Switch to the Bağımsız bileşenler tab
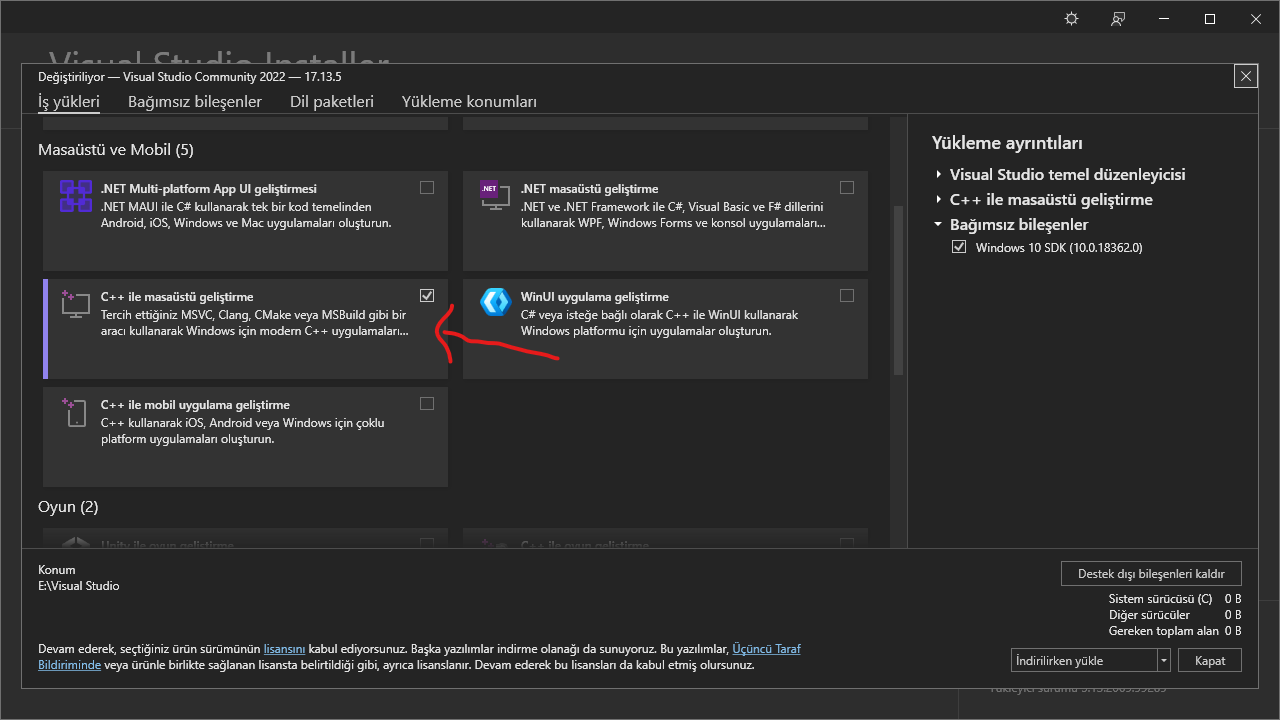The height and width of the screenshot is (720, 1280). (195, 102)
